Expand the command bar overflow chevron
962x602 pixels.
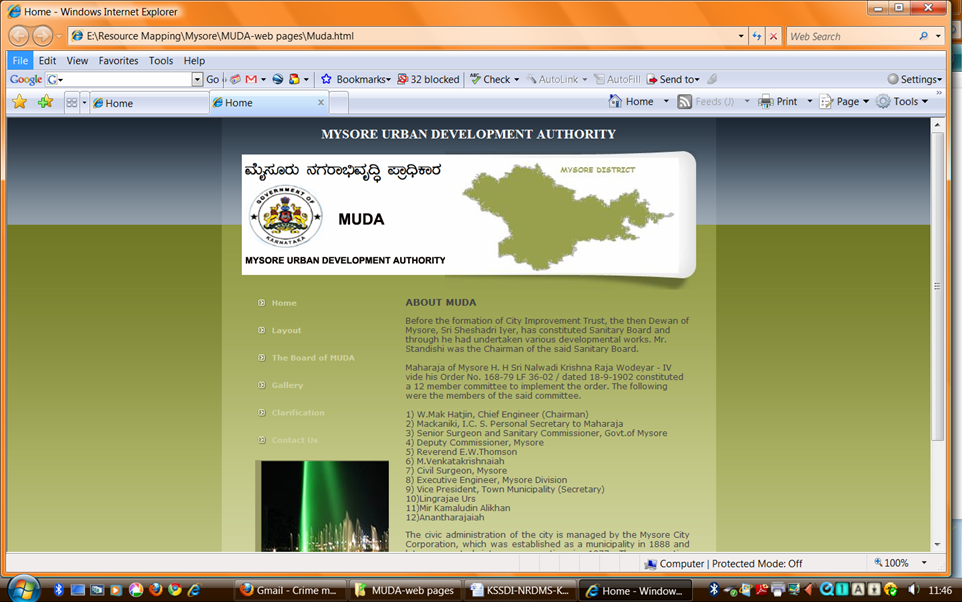pyautogui.click(x=939, y=93)
